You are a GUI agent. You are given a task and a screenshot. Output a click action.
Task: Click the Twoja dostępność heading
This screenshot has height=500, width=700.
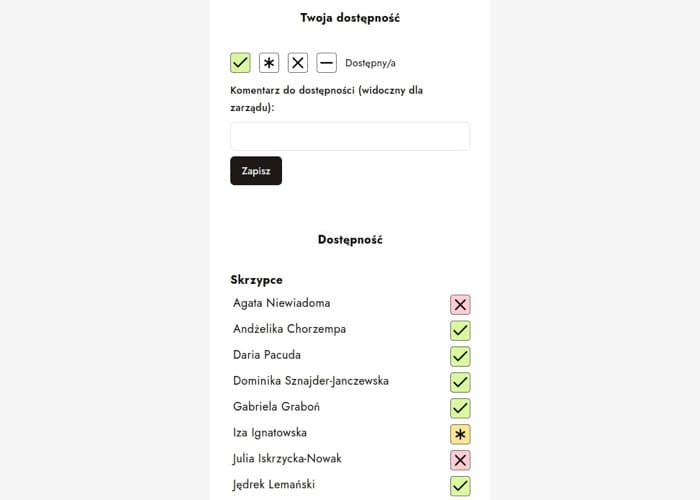click(x=350, y=18)
